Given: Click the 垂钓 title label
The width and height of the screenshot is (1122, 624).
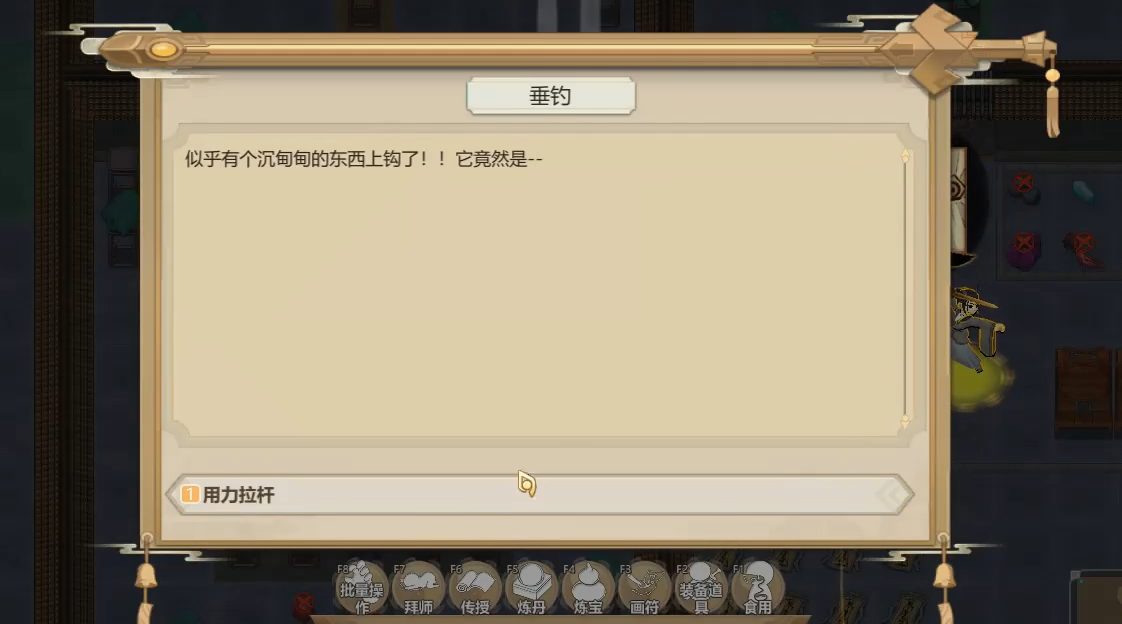Looking at the screenshot, I should (x=550, y=96).
